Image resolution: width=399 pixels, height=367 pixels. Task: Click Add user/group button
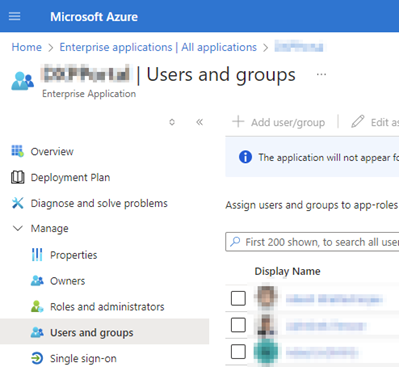(279, 122)
